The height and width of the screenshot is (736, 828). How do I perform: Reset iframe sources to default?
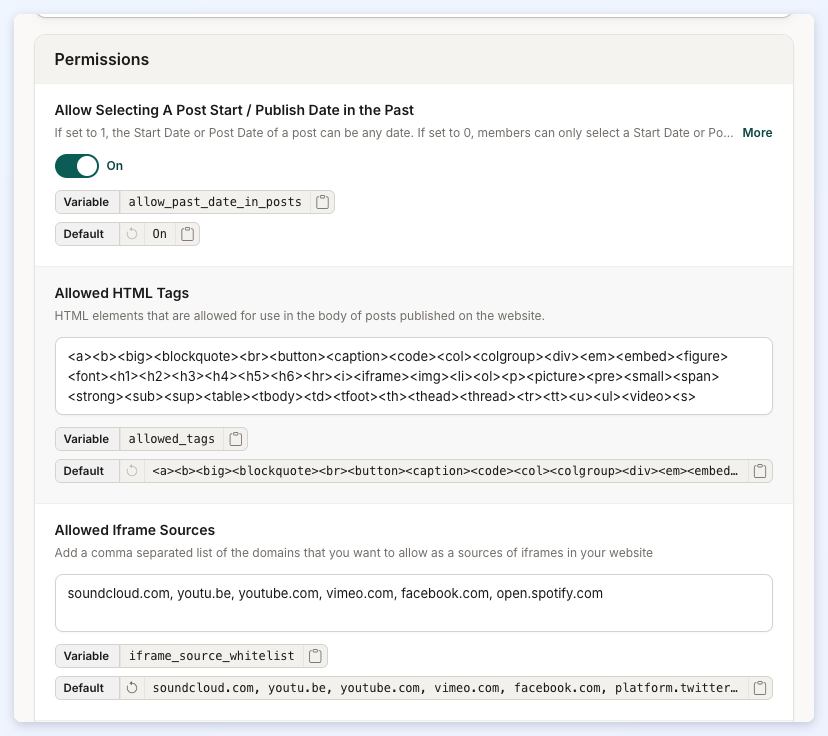click(132, 688)
